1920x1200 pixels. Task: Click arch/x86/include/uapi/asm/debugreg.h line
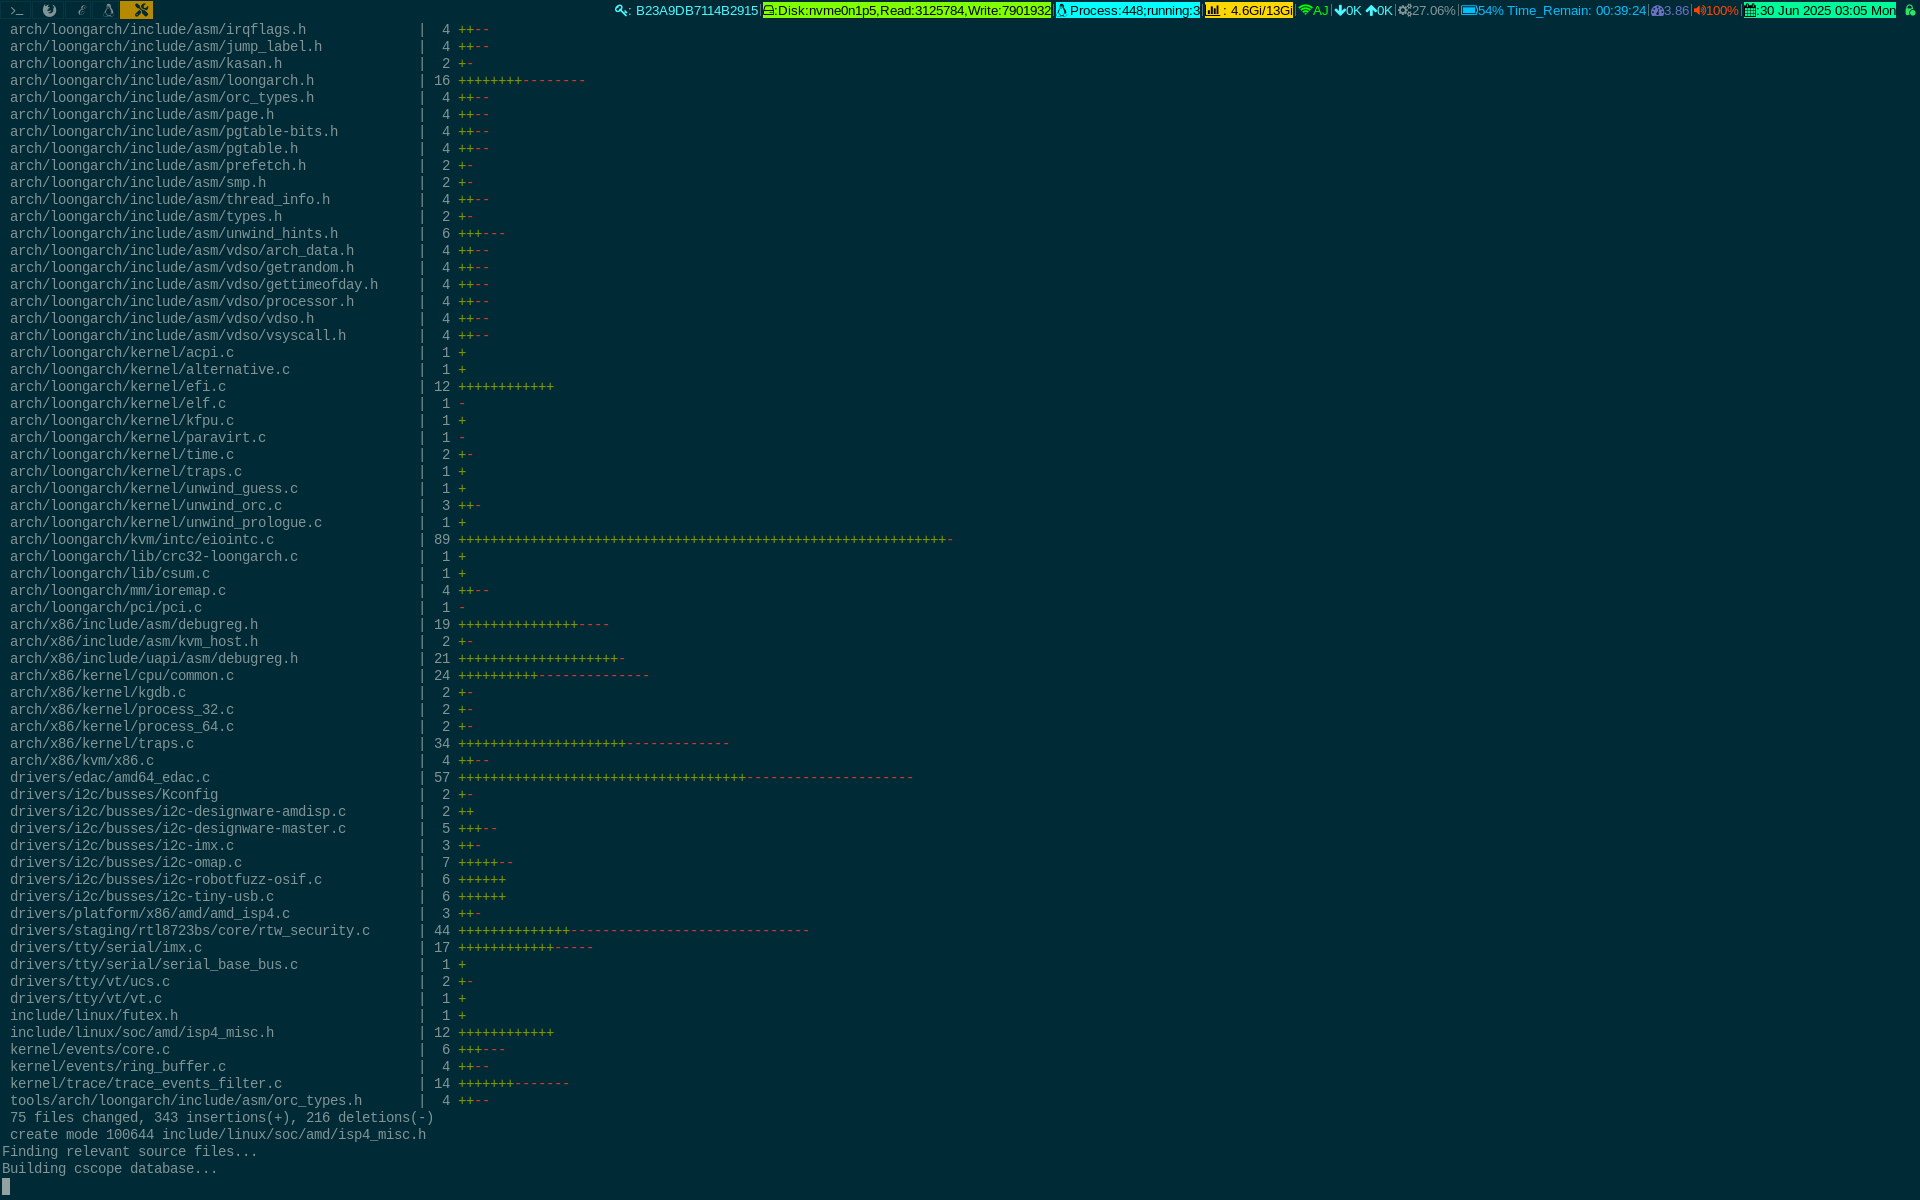tap(318, 659)
